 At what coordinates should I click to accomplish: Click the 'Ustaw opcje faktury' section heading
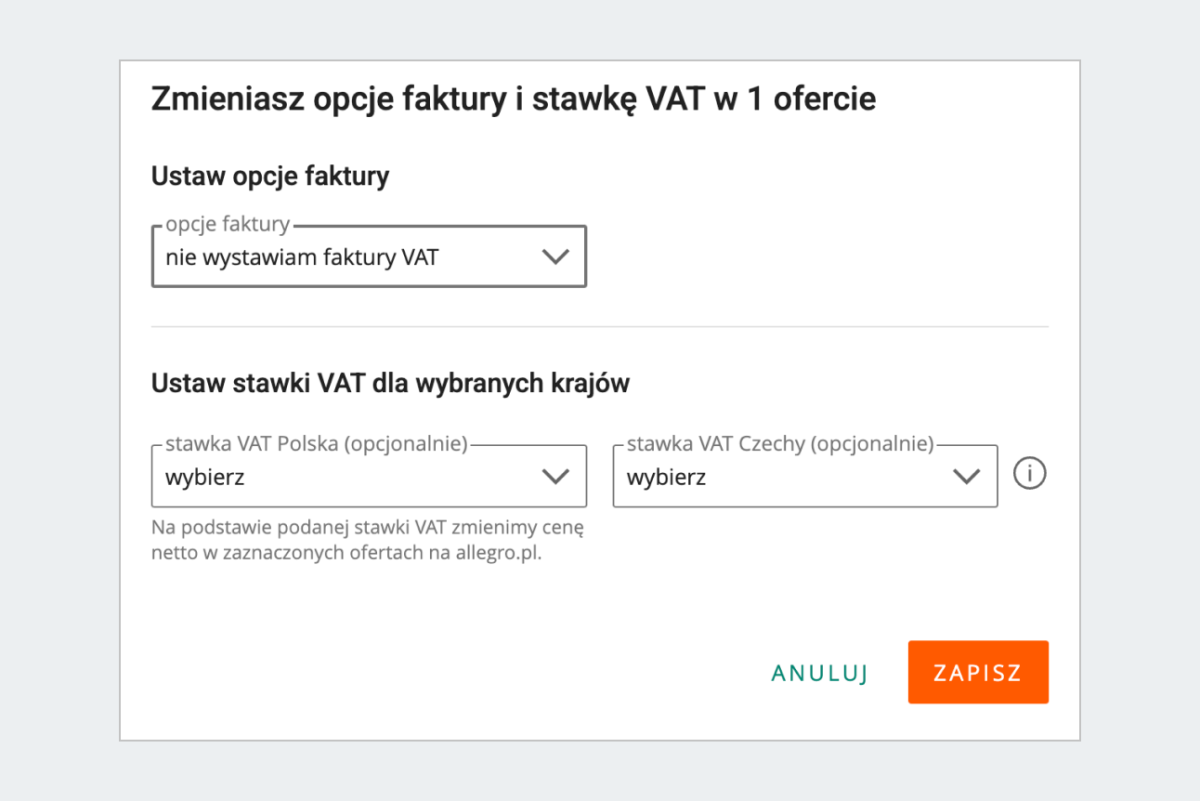[x=270, y=176]
